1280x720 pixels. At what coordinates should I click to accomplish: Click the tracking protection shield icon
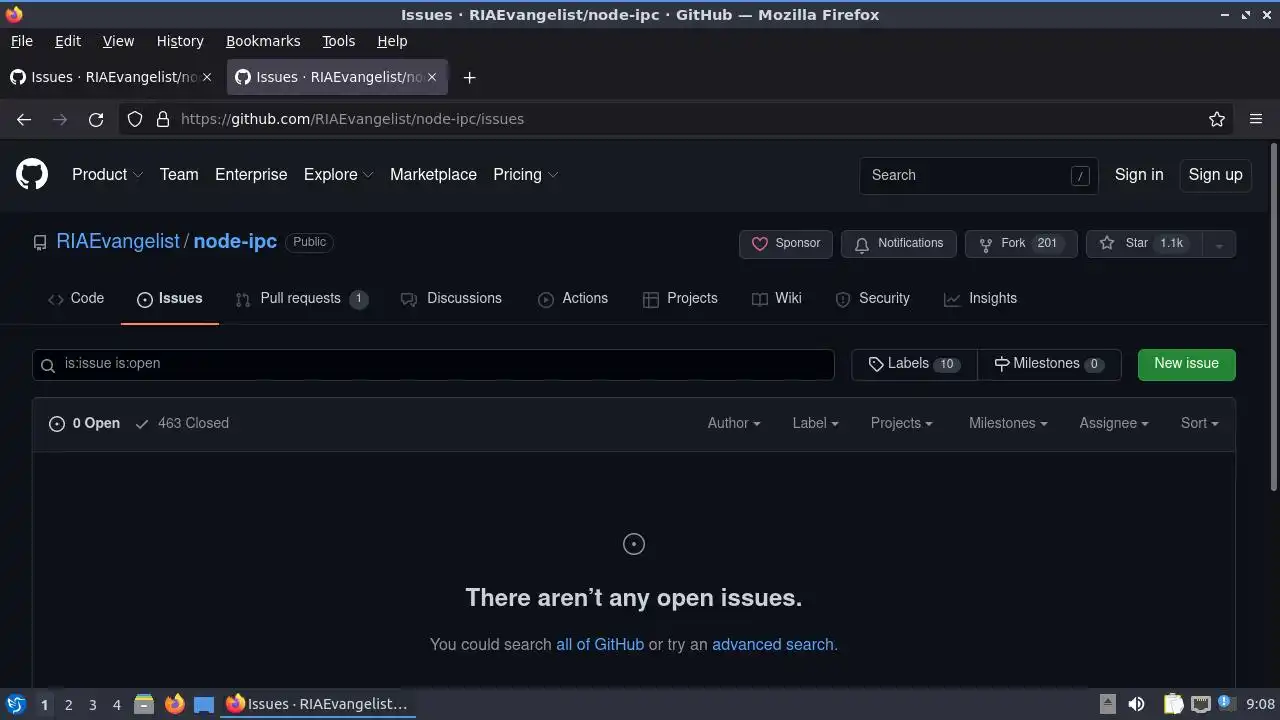[x=135, y=119]
